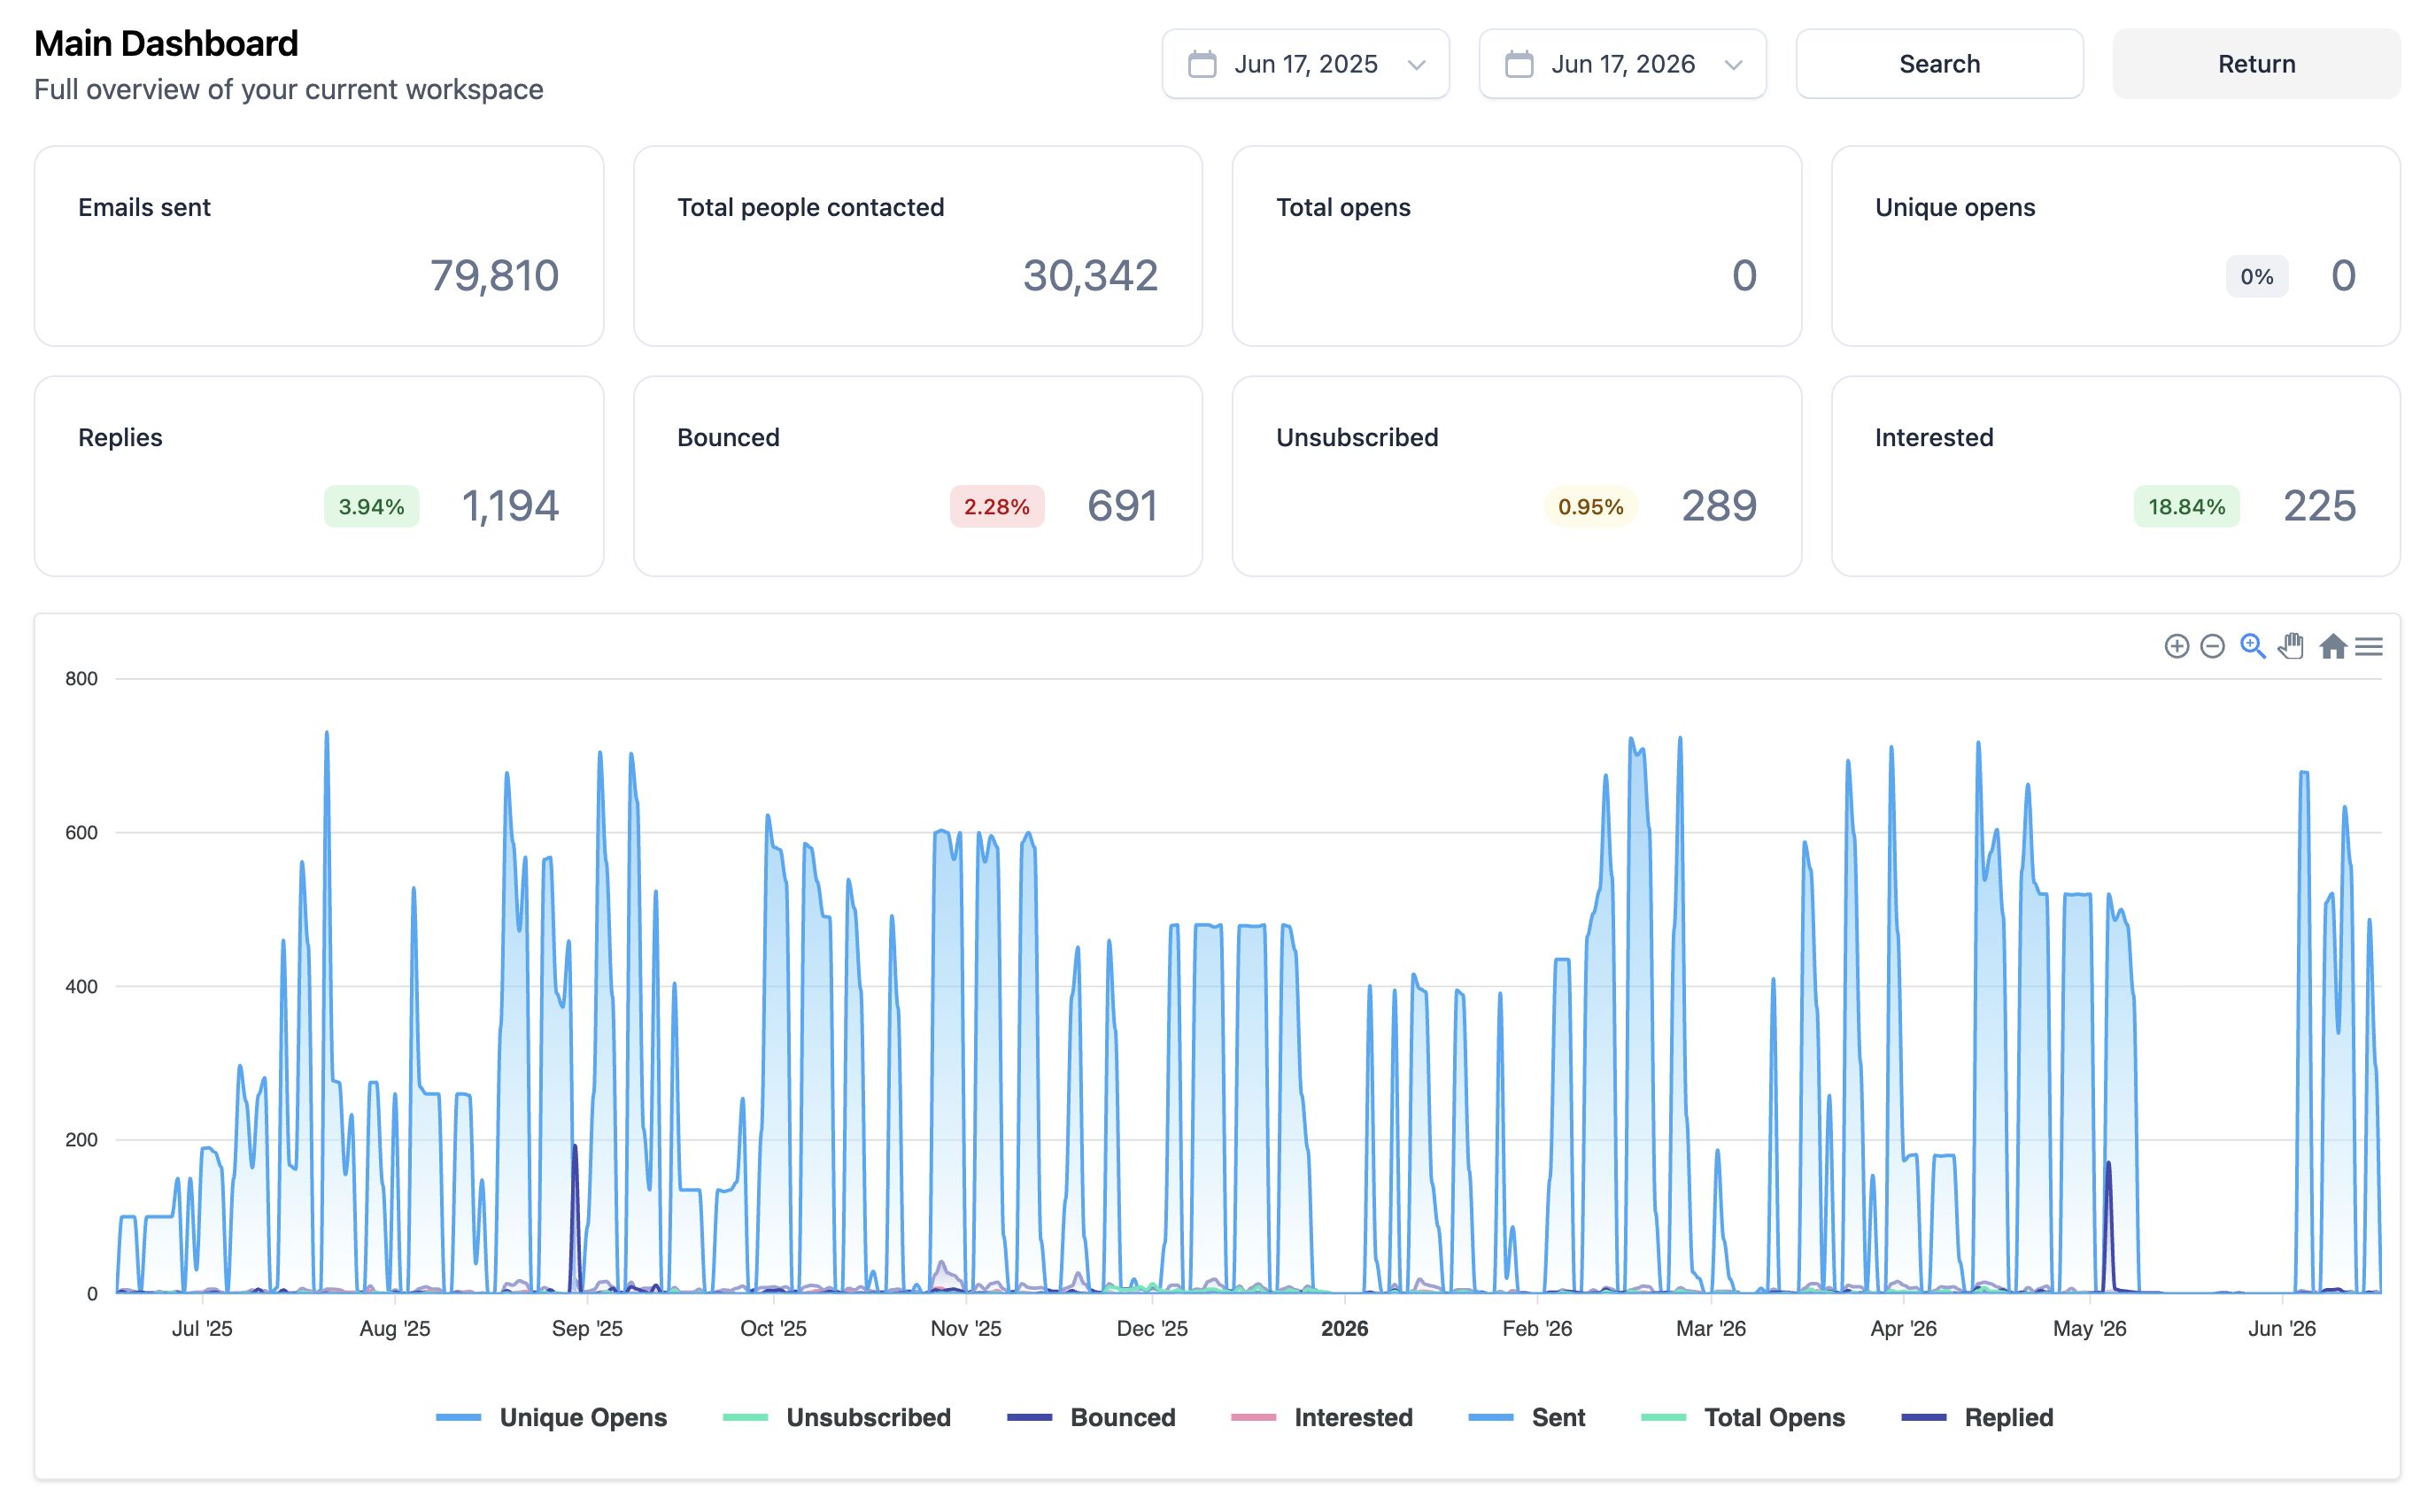Click the 2026 x-axis label
This screenshot has height=1512, width=2428.
[x=1344, y=1328]
